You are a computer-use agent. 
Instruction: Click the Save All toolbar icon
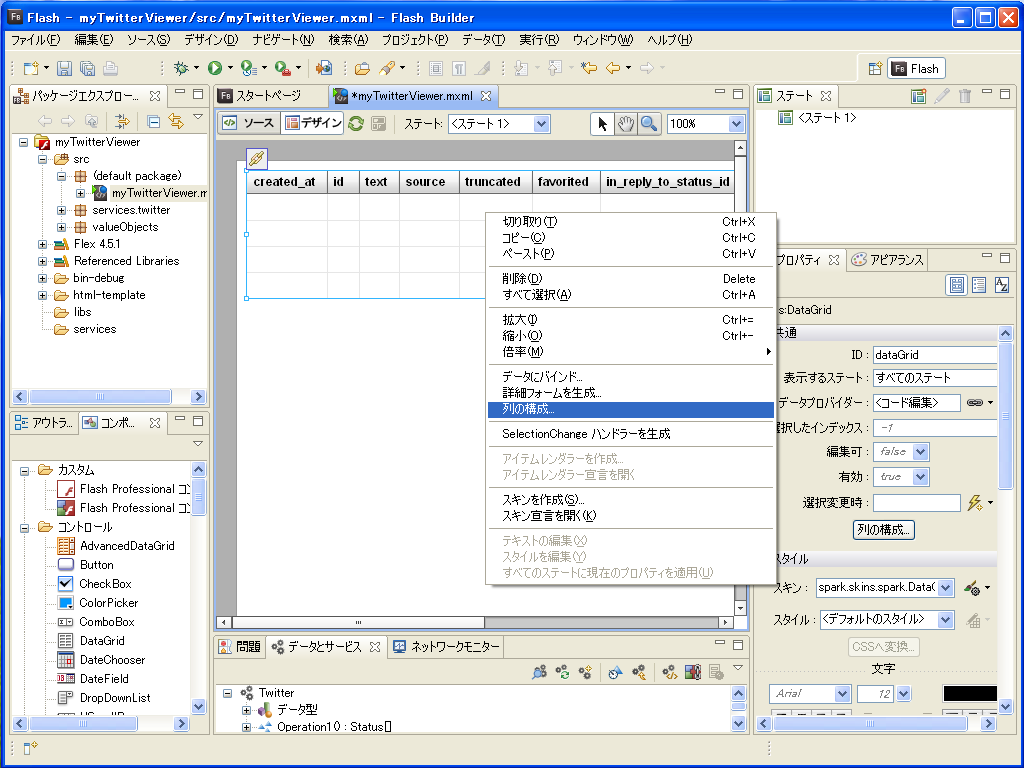pyautogui.click(x=87, y=68)
